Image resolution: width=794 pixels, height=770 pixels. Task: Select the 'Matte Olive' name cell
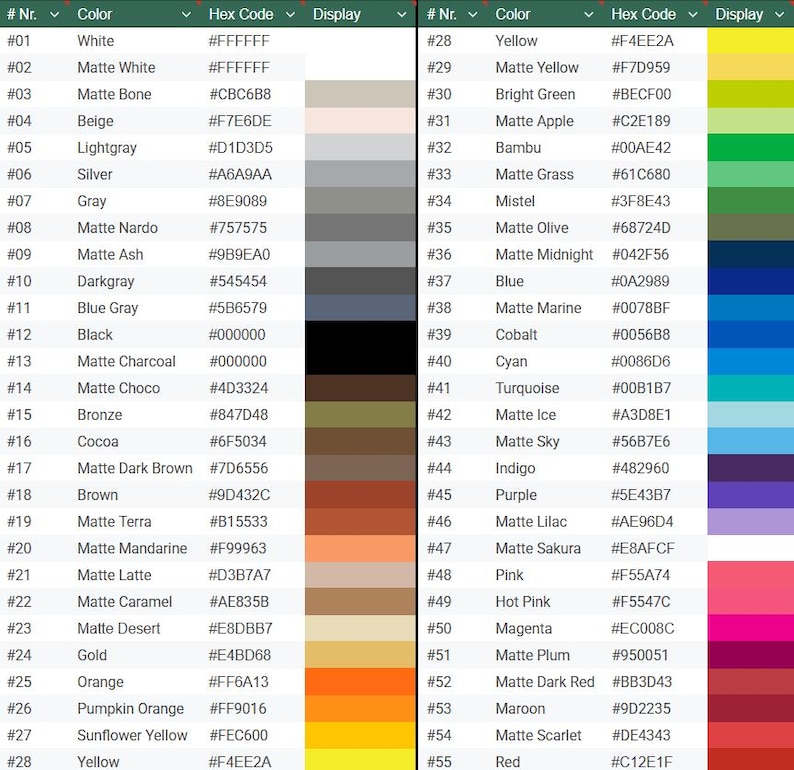532,228
